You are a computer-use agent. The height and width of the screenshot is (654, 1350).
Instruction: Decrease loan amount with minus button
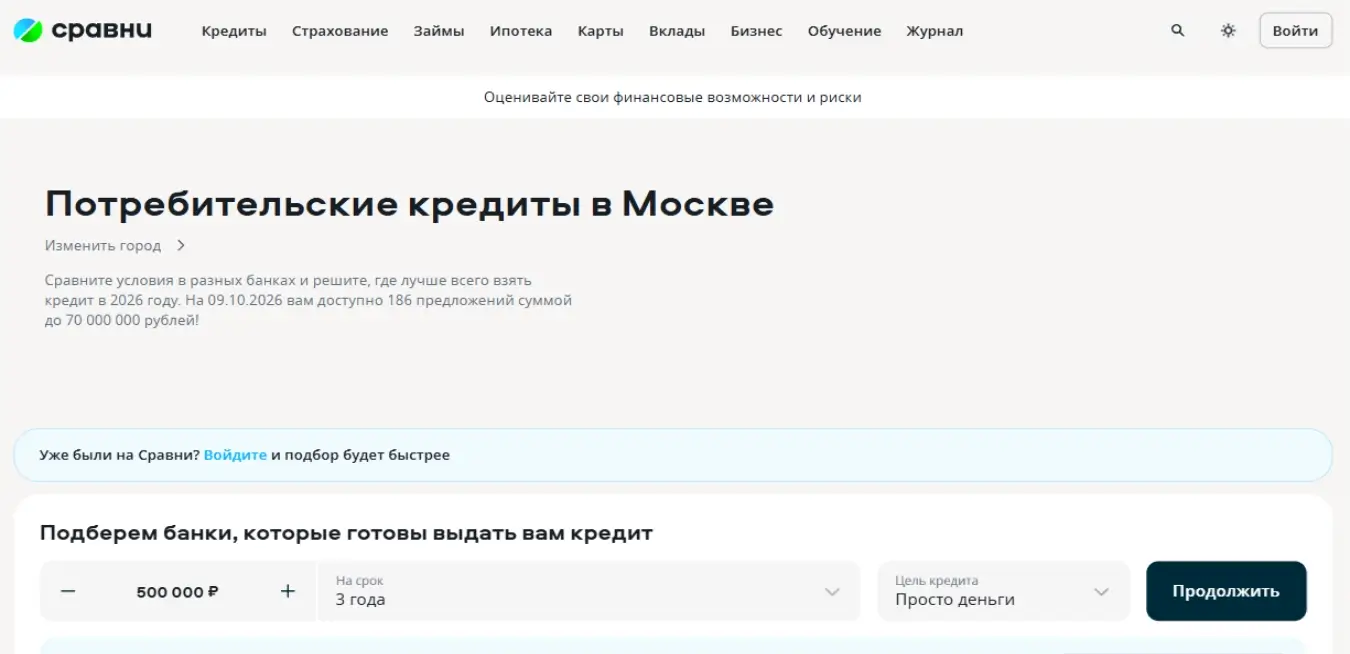[x=68, y=591]
